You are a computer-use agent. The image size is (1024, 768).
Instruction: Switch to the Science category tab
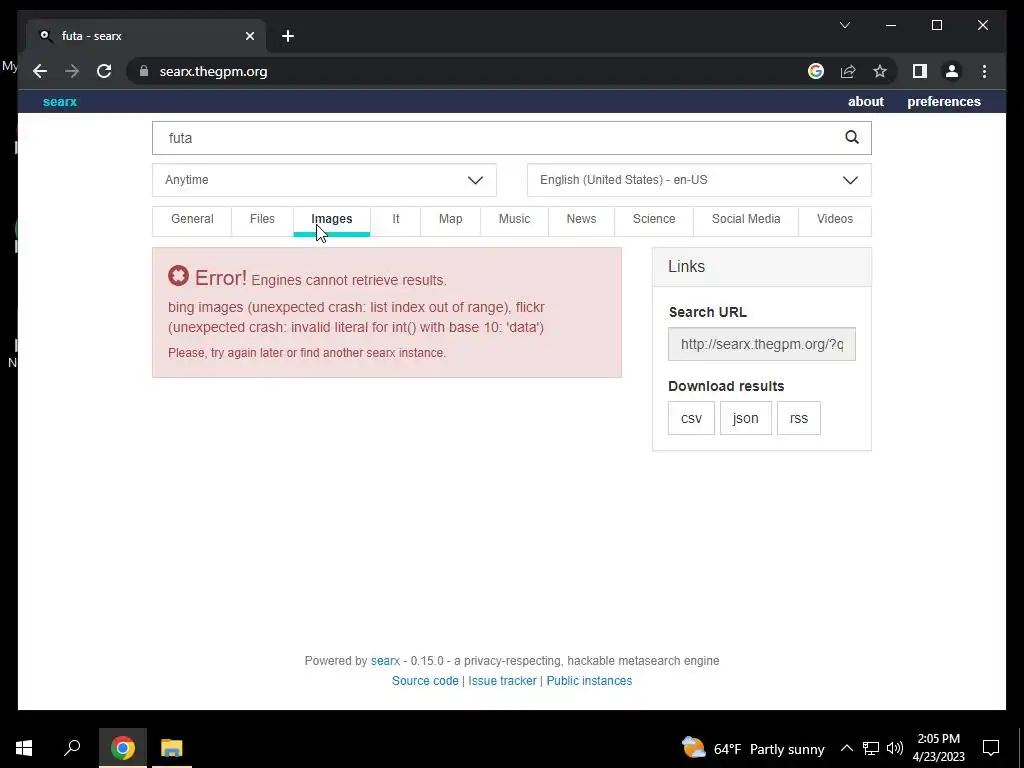pos(654,219)
